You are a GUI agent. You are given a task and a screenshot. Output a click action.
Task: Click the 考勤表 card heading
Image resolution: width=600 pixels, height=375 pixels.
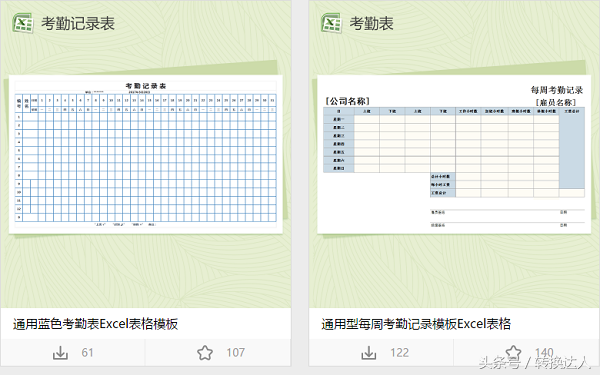pyautogui.click(x=372, y=23)
